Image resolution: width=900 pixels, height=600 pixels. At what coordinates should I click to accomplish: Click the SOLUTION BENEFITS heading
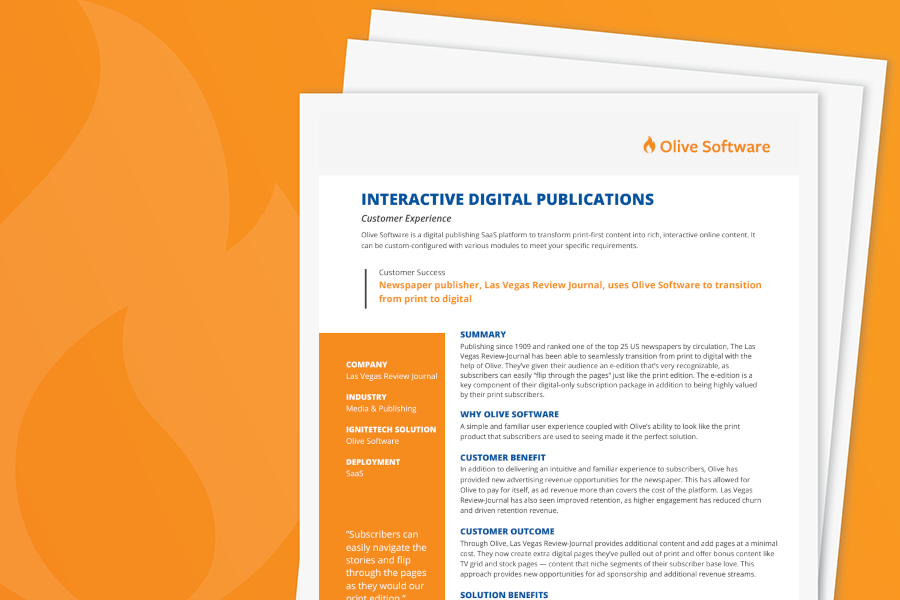point(504,595)
